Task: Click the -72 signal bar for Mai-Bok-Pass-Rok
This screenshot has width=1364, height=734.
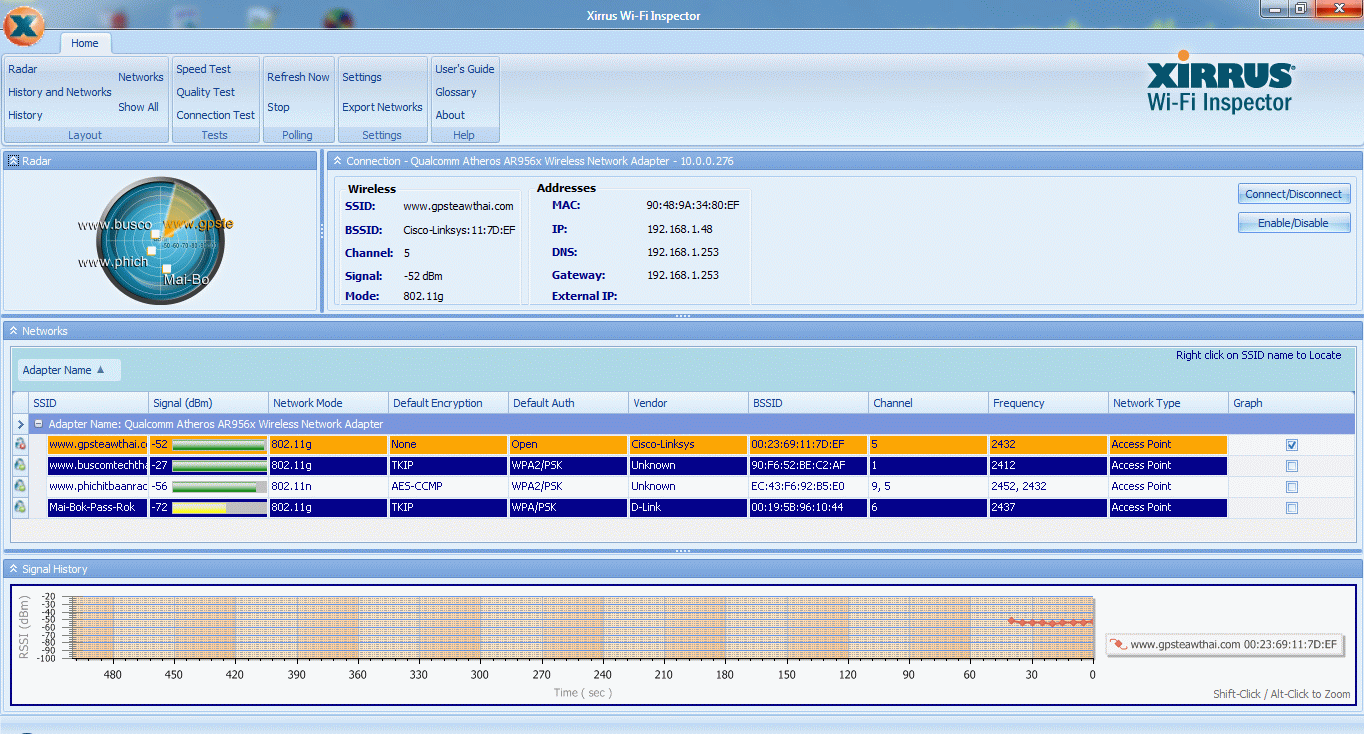Action: (x=219, y=508)
